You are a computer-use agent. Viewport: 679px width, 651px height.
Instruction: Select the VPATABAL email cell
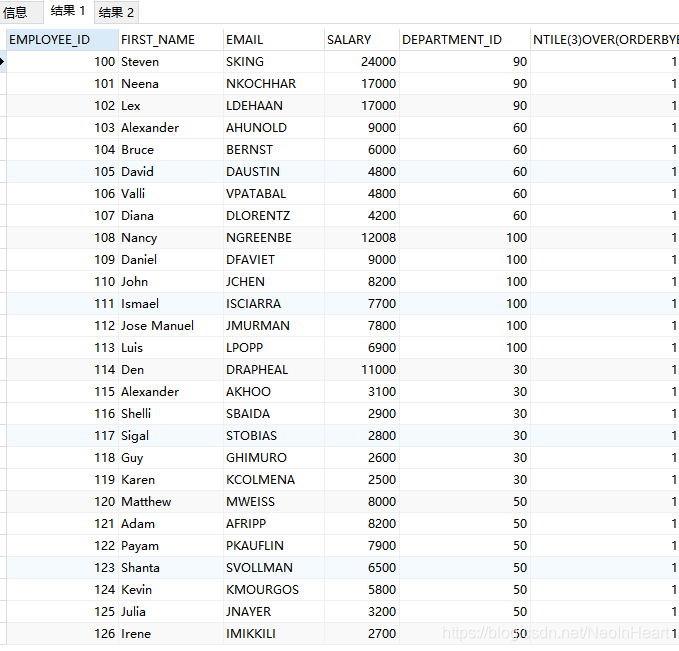pos(273,194)
